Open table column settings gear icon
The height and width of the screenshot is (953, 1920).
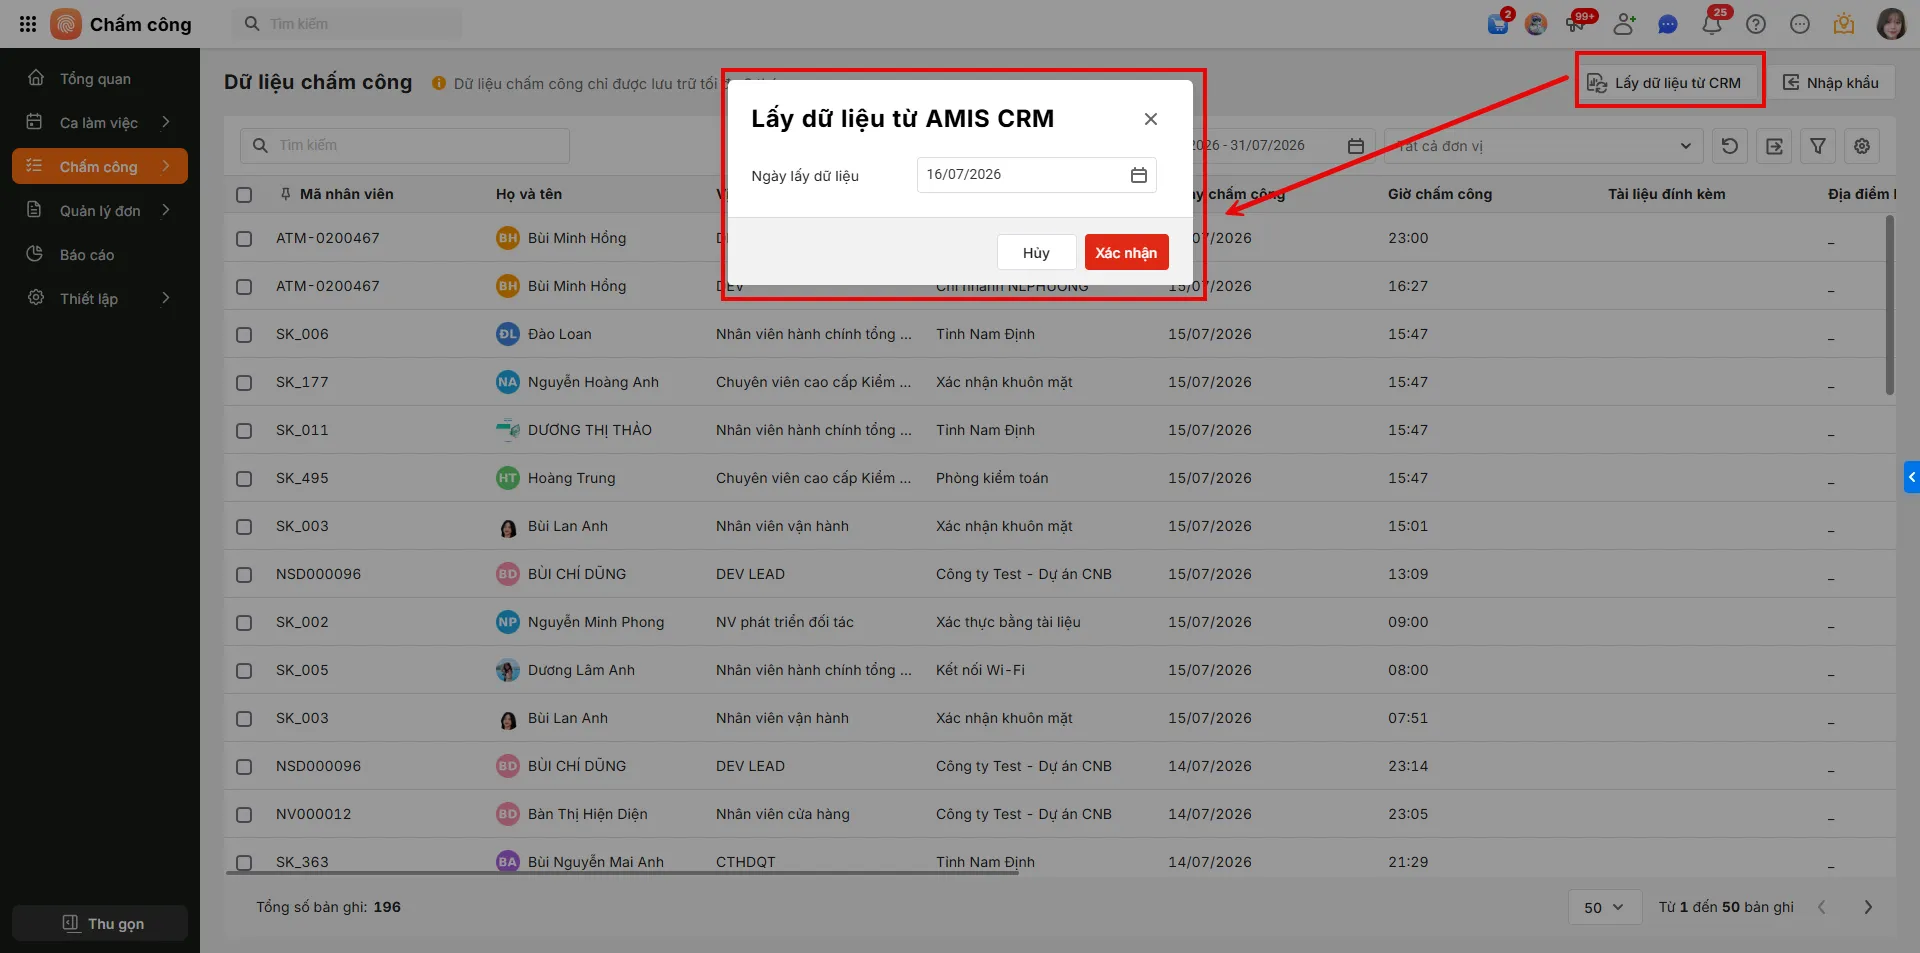[1862, 146]
